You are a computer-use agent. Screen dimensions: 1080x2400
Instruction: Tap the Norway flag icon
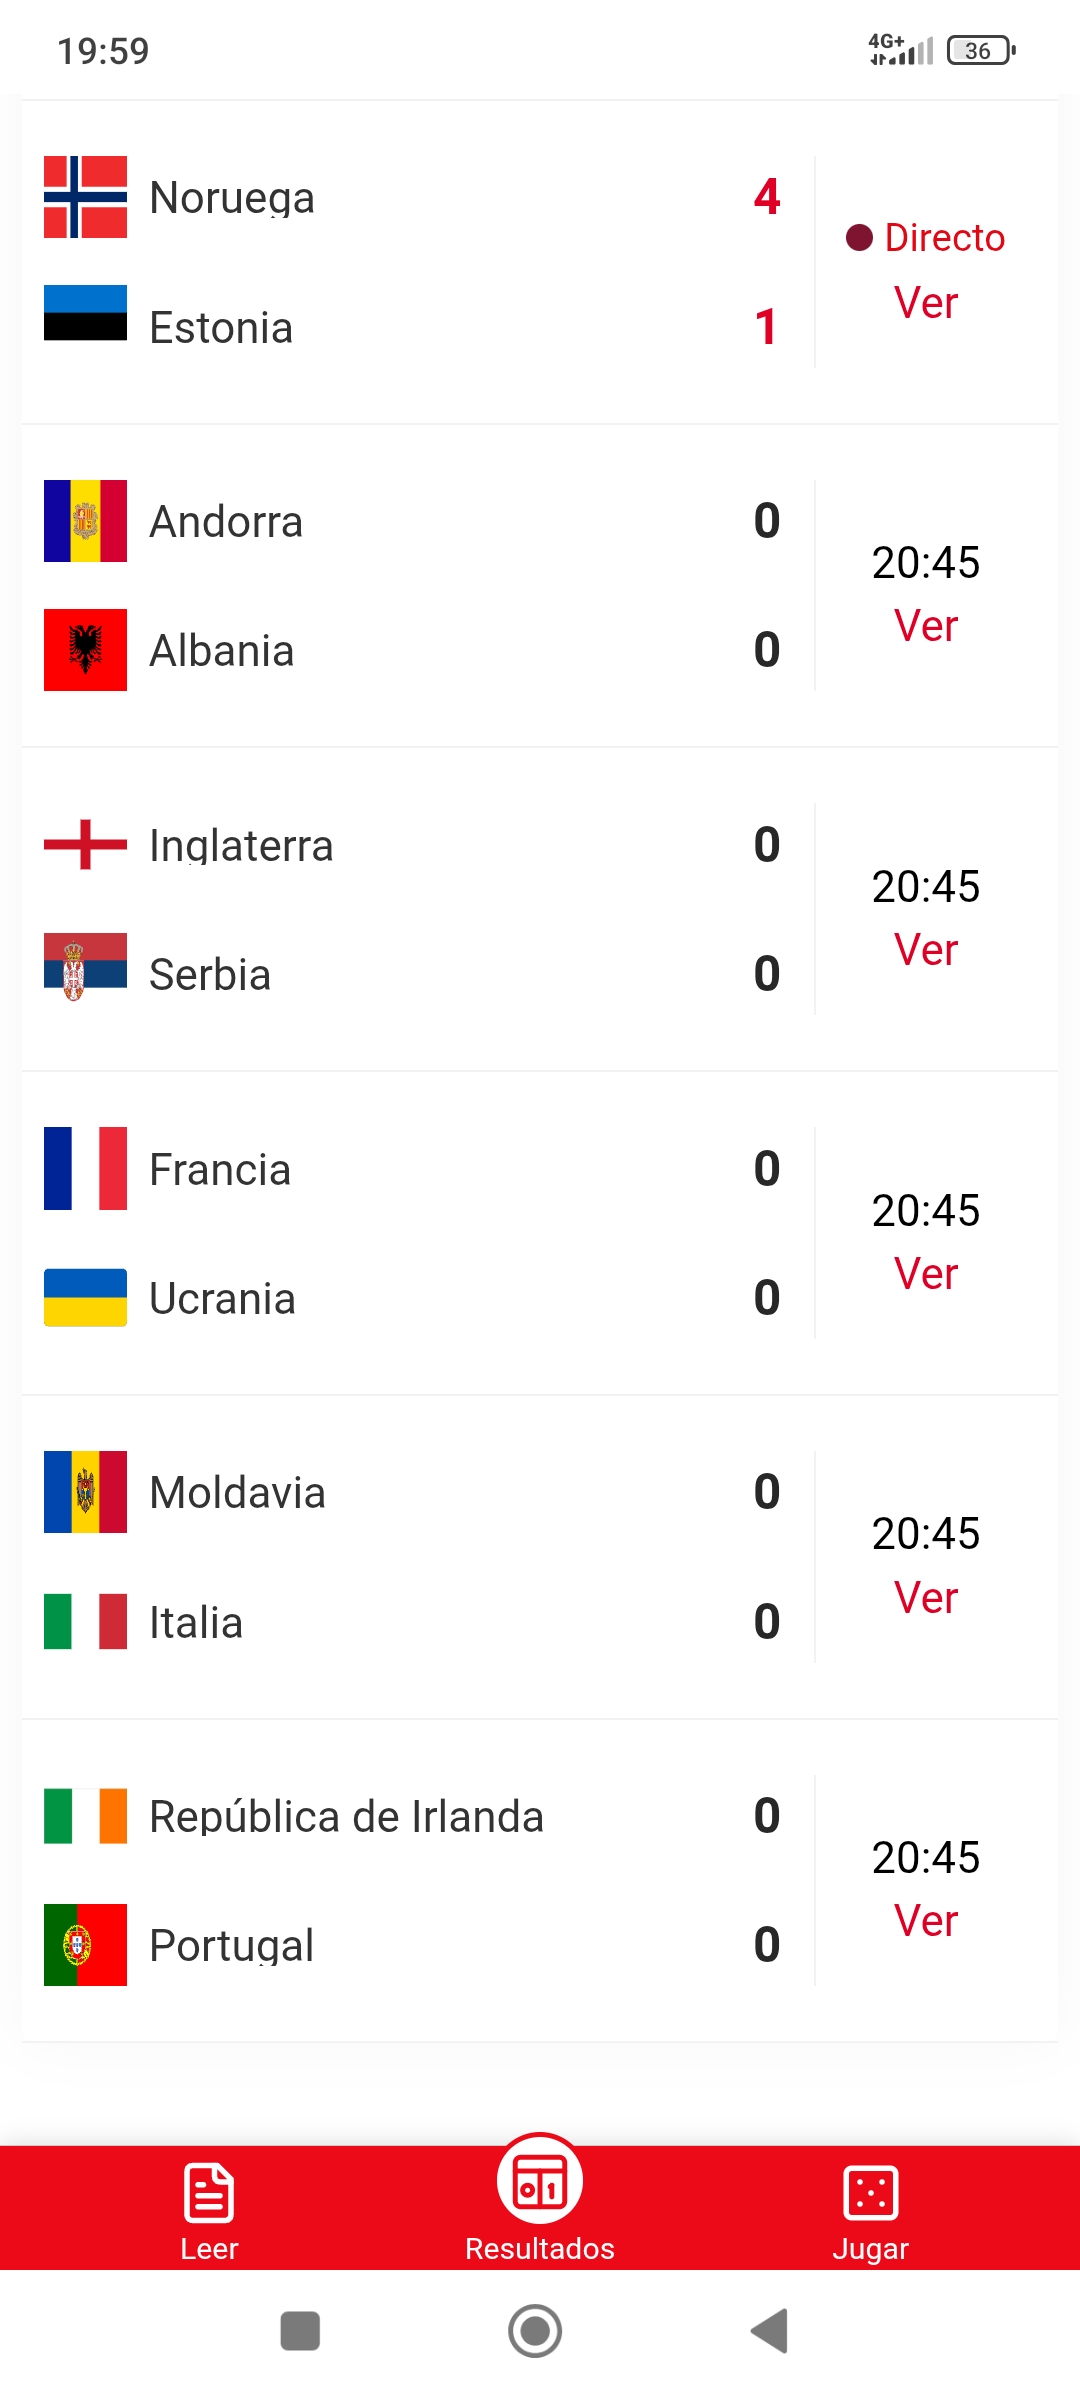[x=85, y=197]
